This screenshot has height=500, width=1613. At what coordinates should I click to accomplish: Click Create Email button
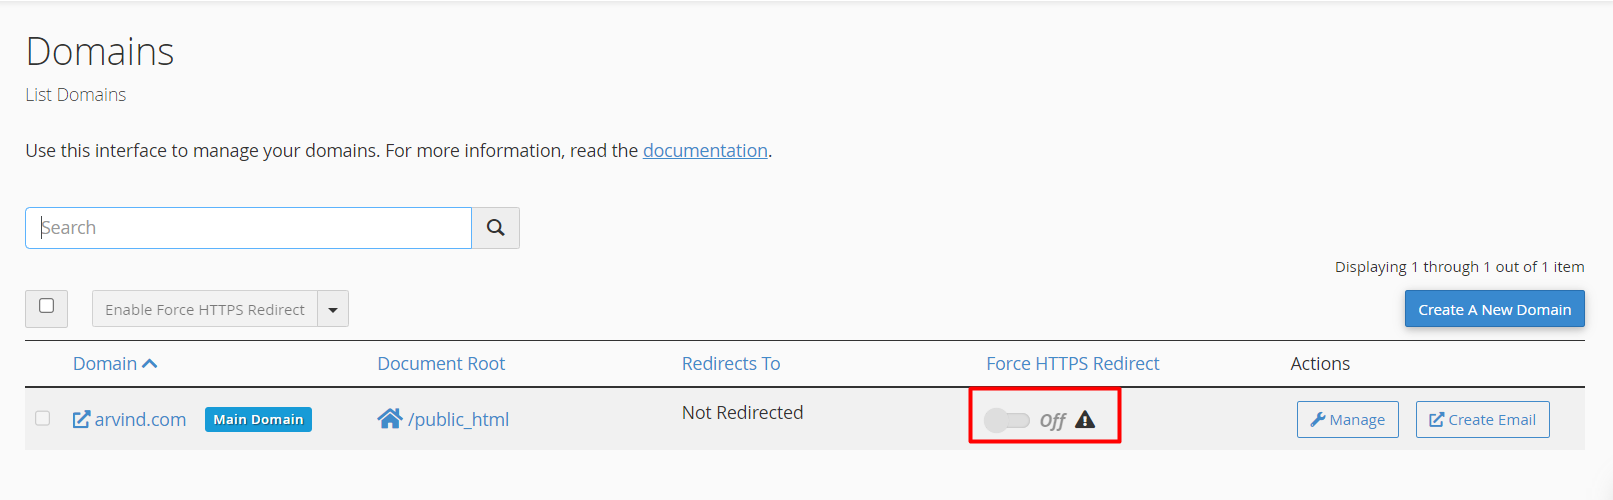click(x=1482, y=420)
